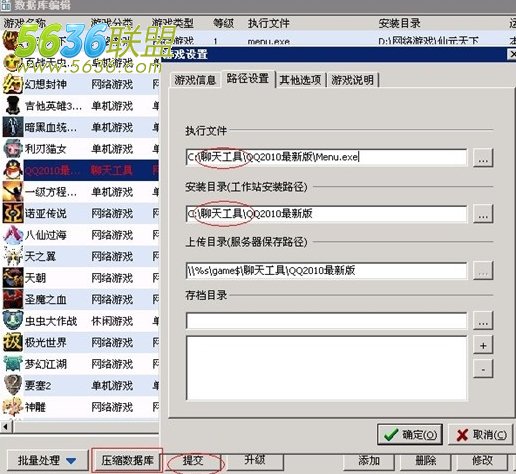Switch to the 其他选项 tab

tap(300, 80)
